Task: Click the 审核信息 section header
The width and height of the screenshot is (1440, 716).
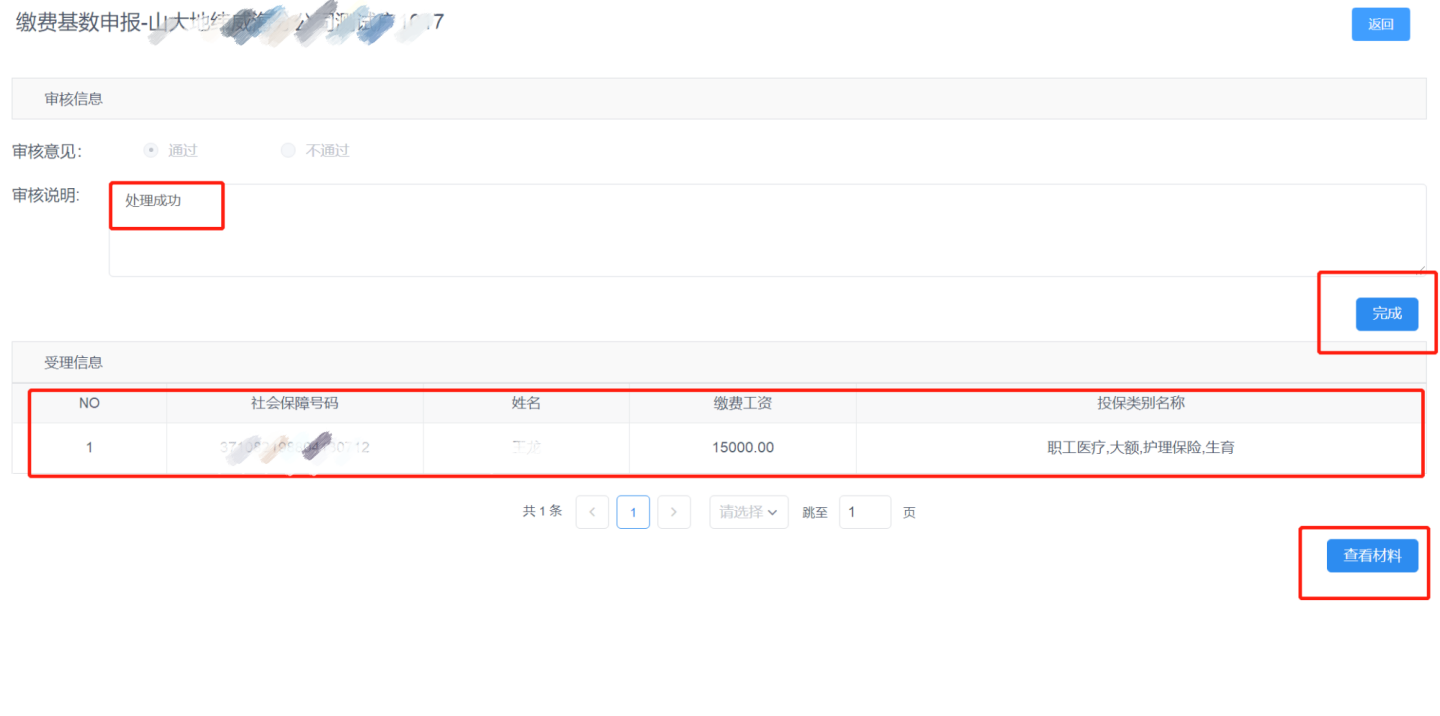Action: point(74,99)
